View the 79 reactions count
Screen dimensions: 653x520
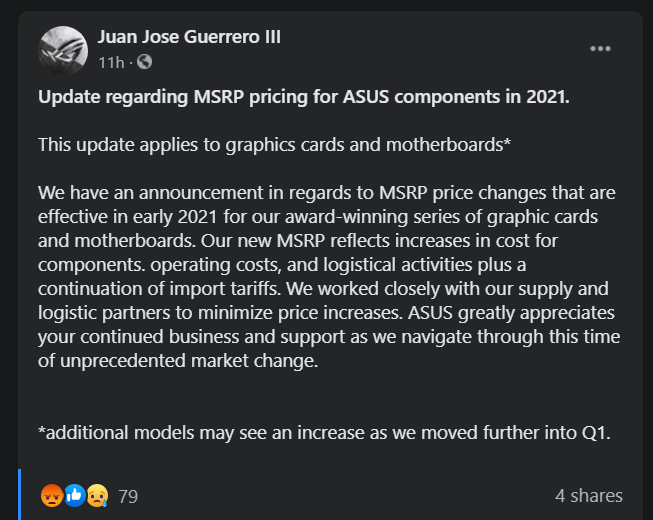pos(128,496)
